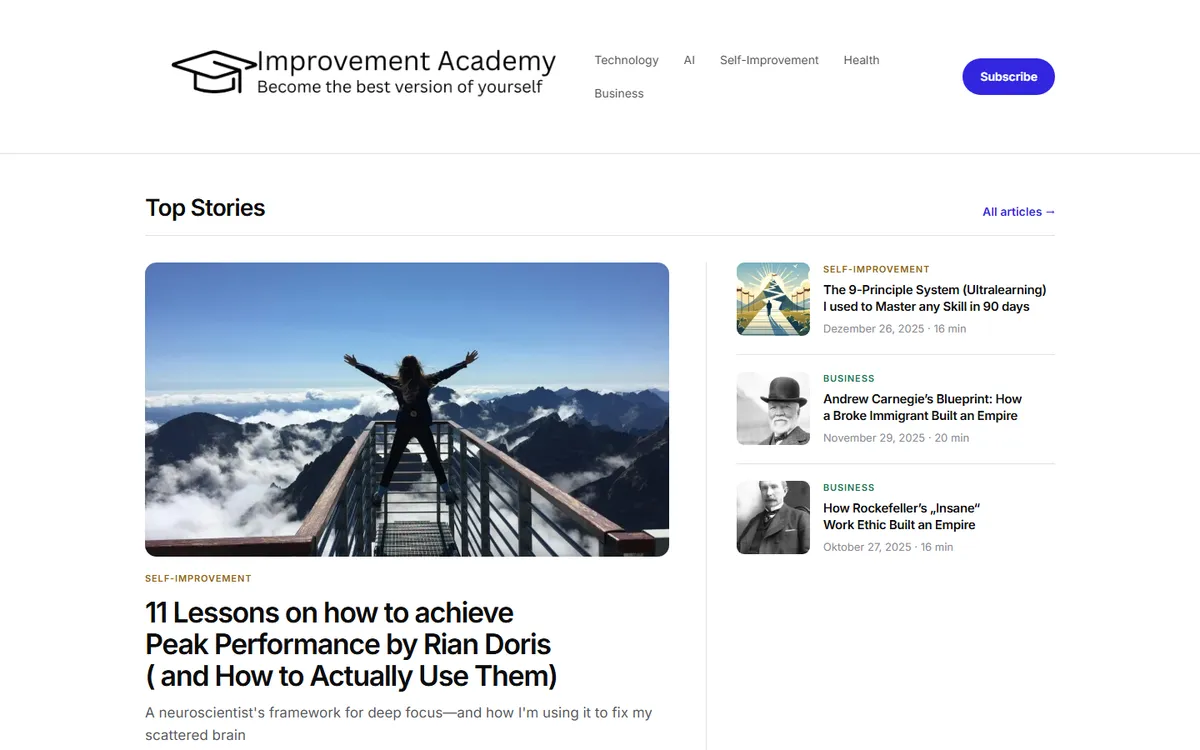Click the Top Stories heading
The image size is (1200, 750).
205,208
